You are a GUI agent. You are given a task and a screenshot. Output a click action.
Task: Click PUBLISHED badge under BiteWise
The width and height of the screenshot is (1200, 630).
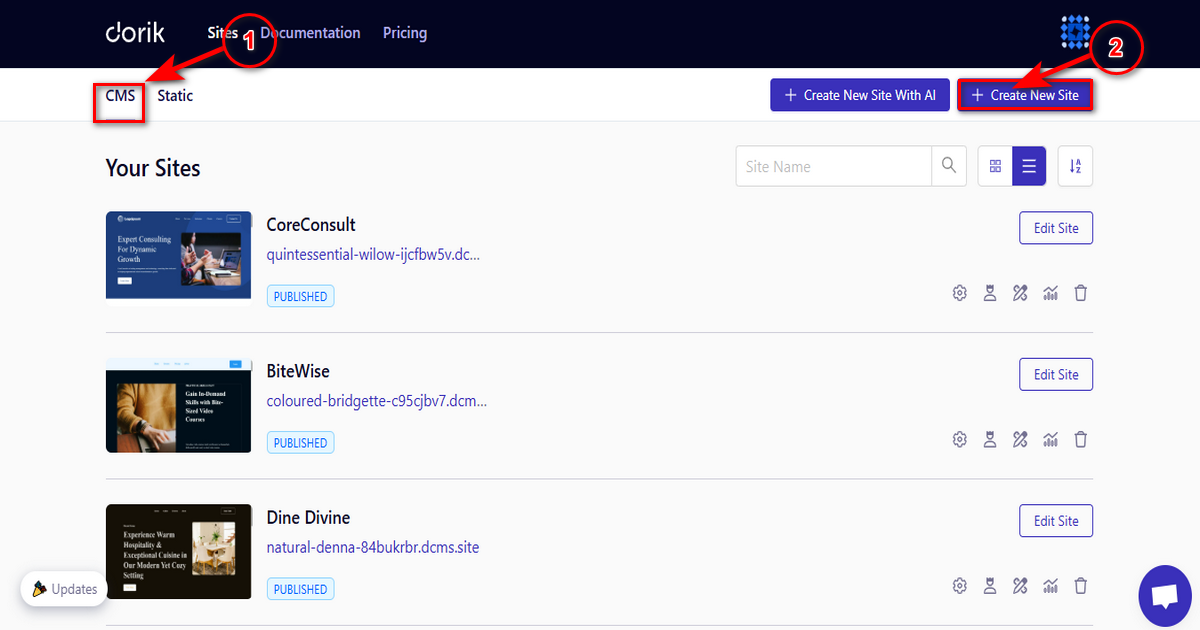[x=300, y=442]
